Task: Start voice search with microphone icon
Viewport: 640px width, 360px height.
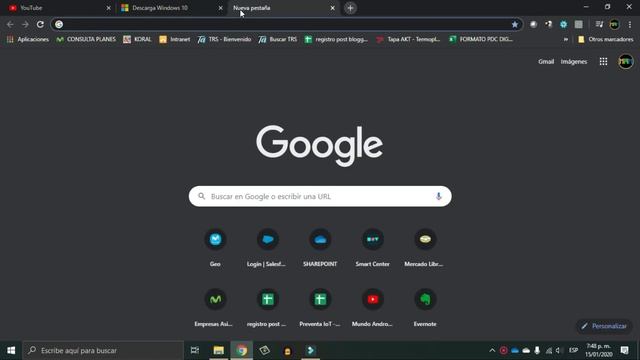Action: coord(438,196)
